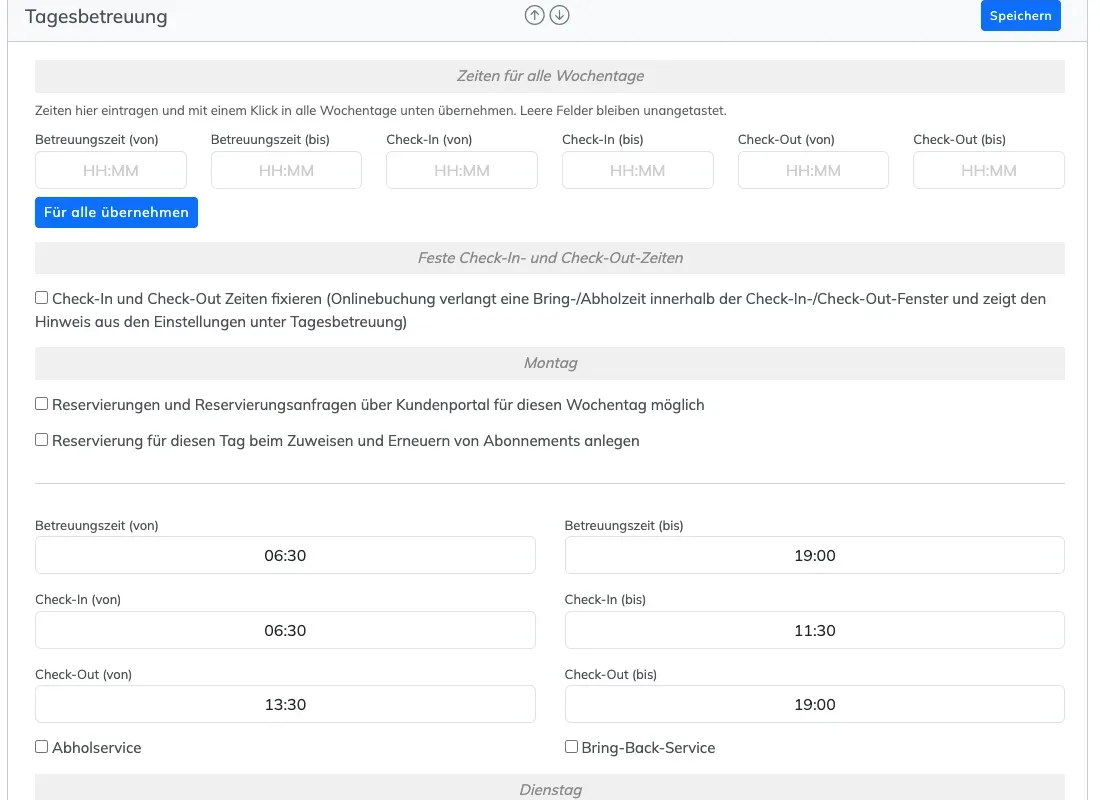Click the Speichern button
The image size is (1100, 800).
(x=1020, y=15)
